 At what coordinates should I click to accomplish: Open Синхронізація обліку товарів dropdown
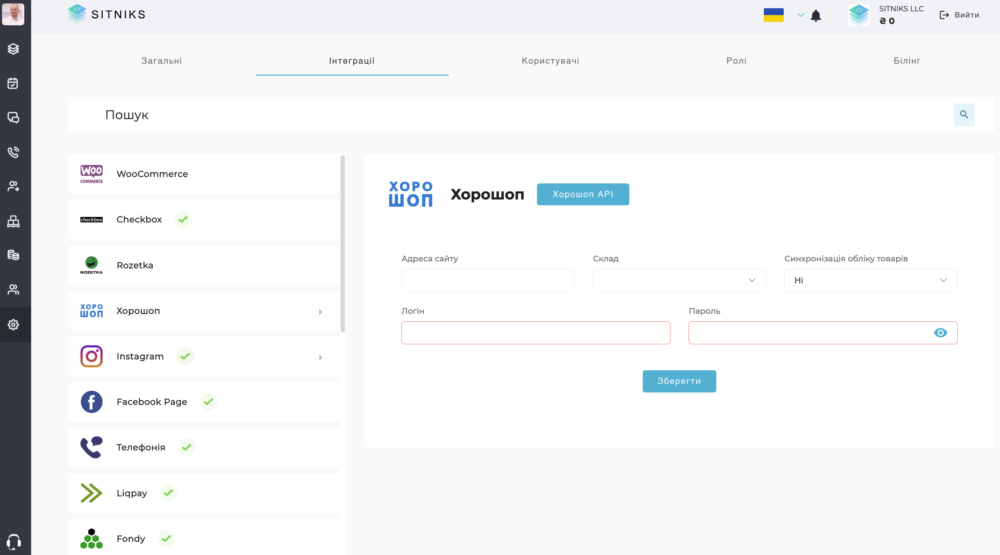click(x=871, y=280)
